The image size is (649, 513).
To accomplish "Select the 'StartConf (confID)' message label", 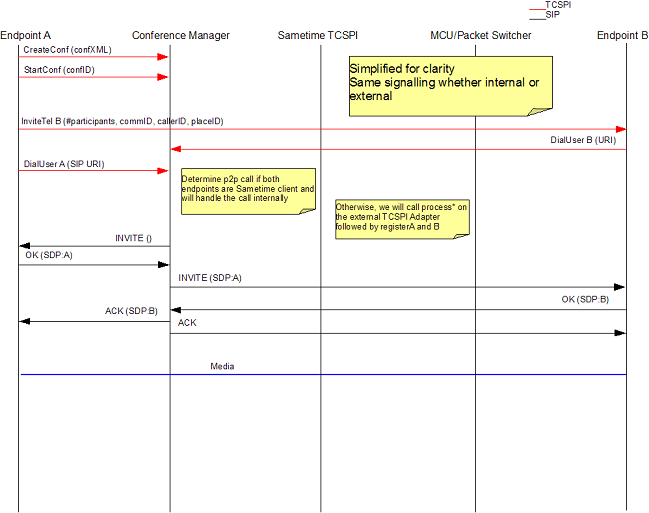I will [x=59, y=70].
